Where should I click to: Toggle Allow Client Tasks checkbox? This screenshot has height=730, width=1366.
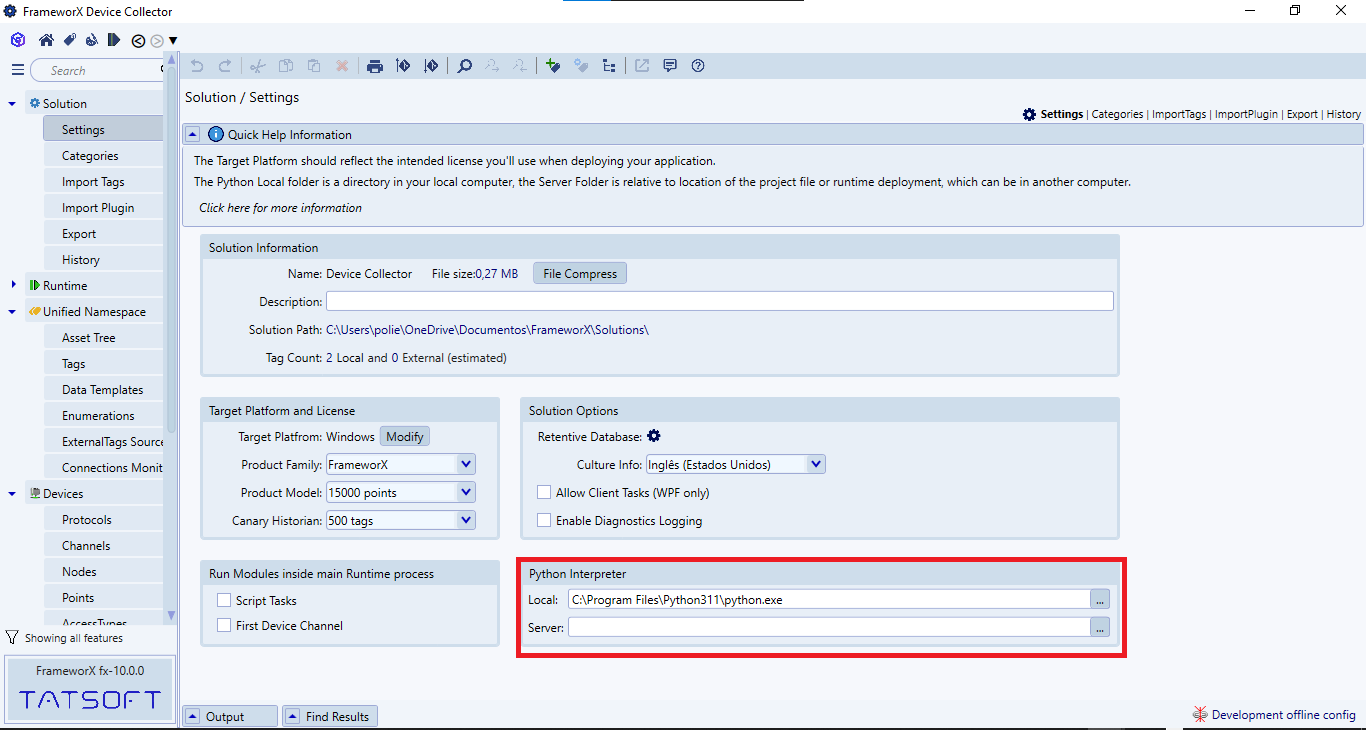click(x=544, y=493)
